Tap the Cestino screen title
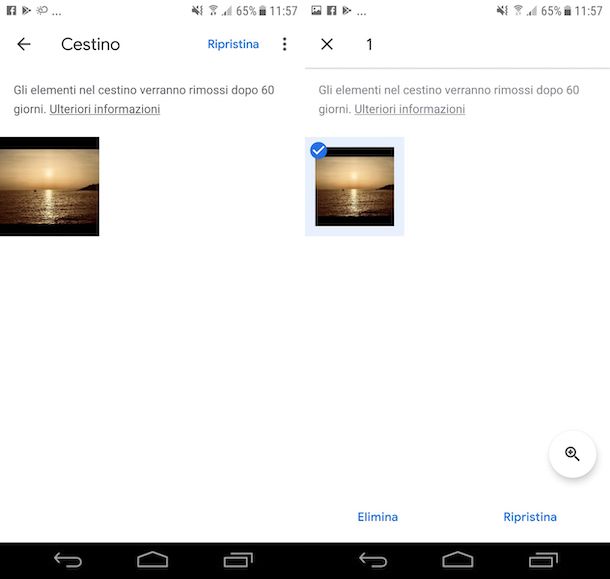This screenshot has height=579, width=610. [90, 44]
